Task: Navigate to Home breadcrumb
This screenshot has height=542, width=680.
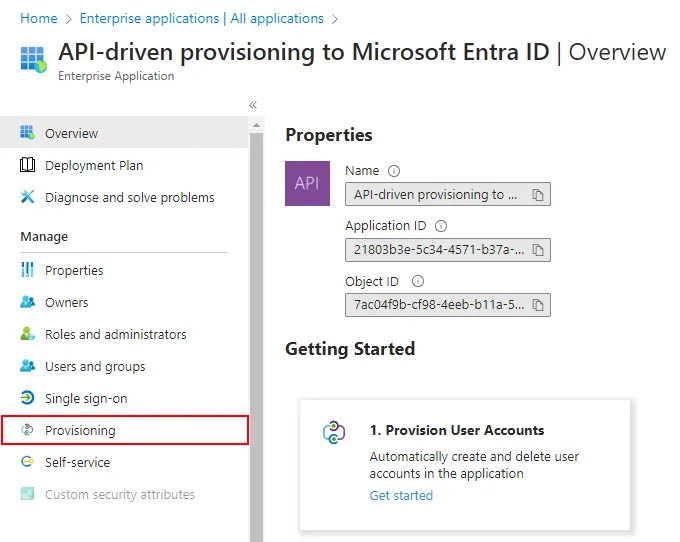Action: pos(39,18)
